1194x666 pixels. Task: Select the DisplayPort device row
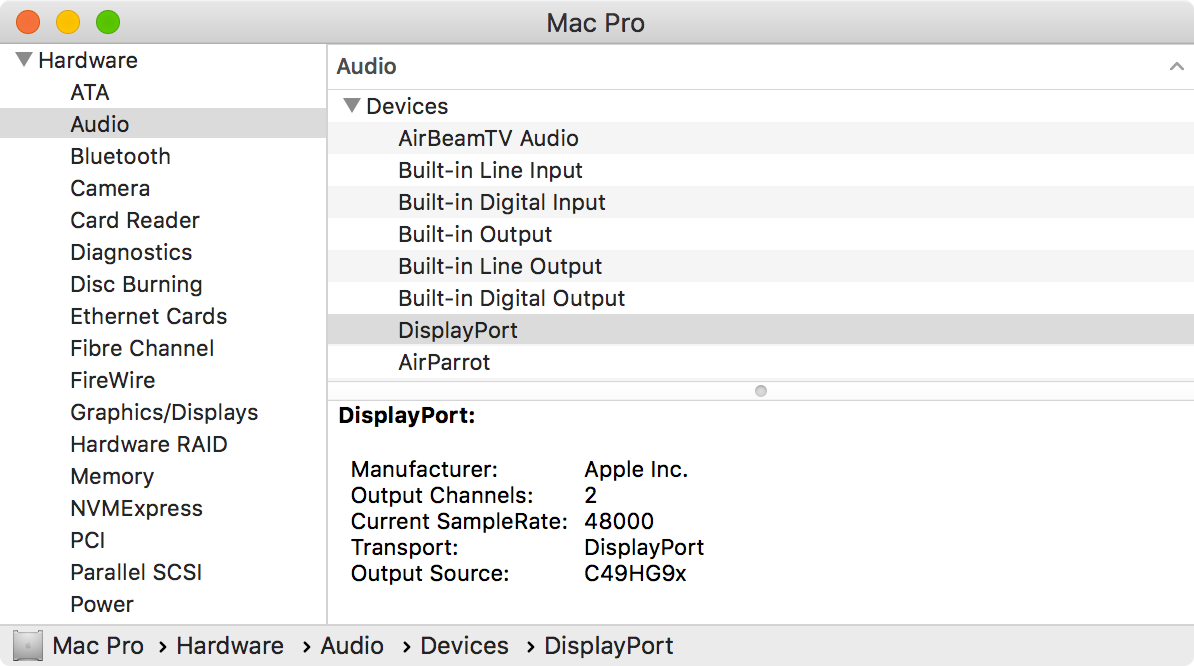tap(761, 330)
